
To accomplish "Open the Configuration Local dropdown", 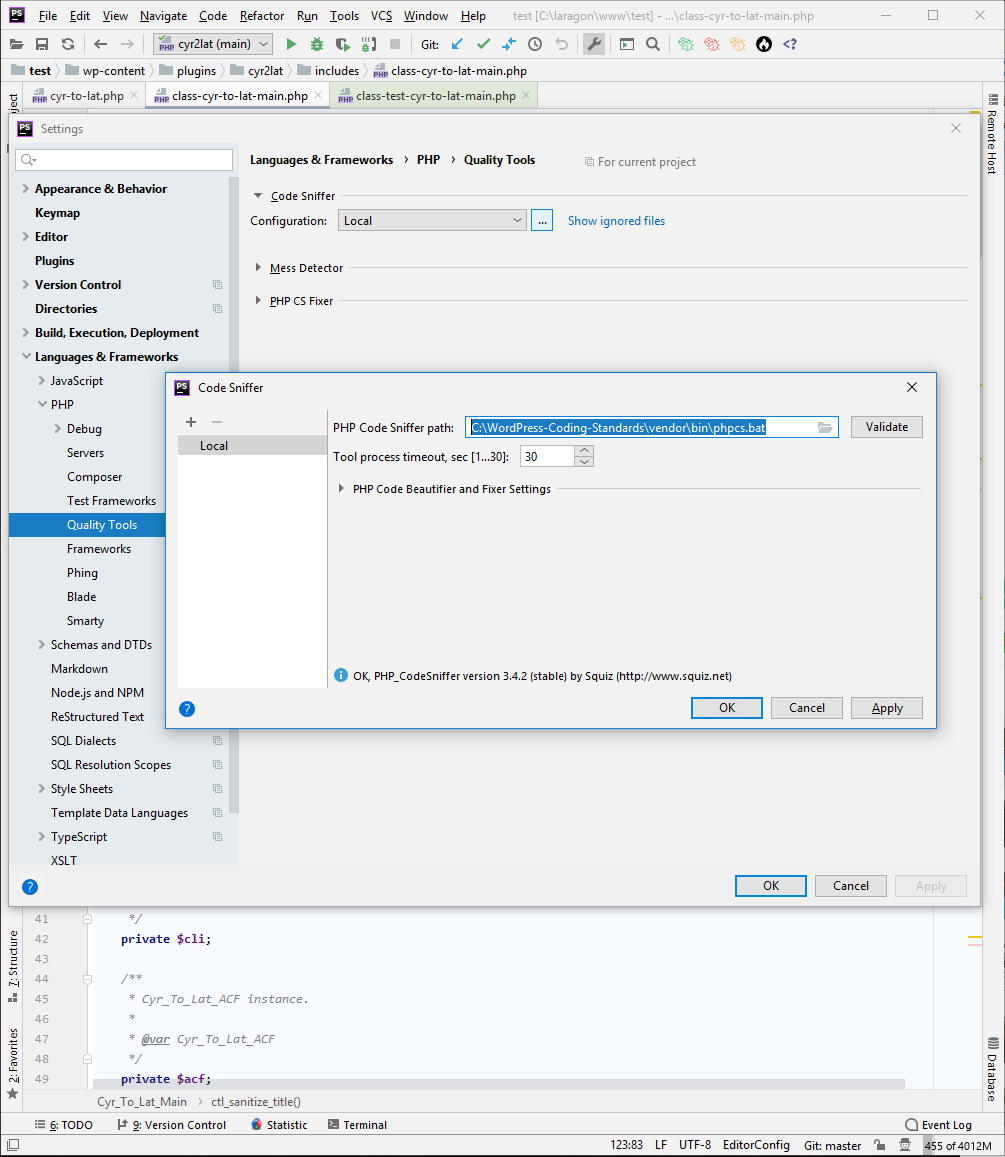I will pyautogui.click(x=432, y=221).
